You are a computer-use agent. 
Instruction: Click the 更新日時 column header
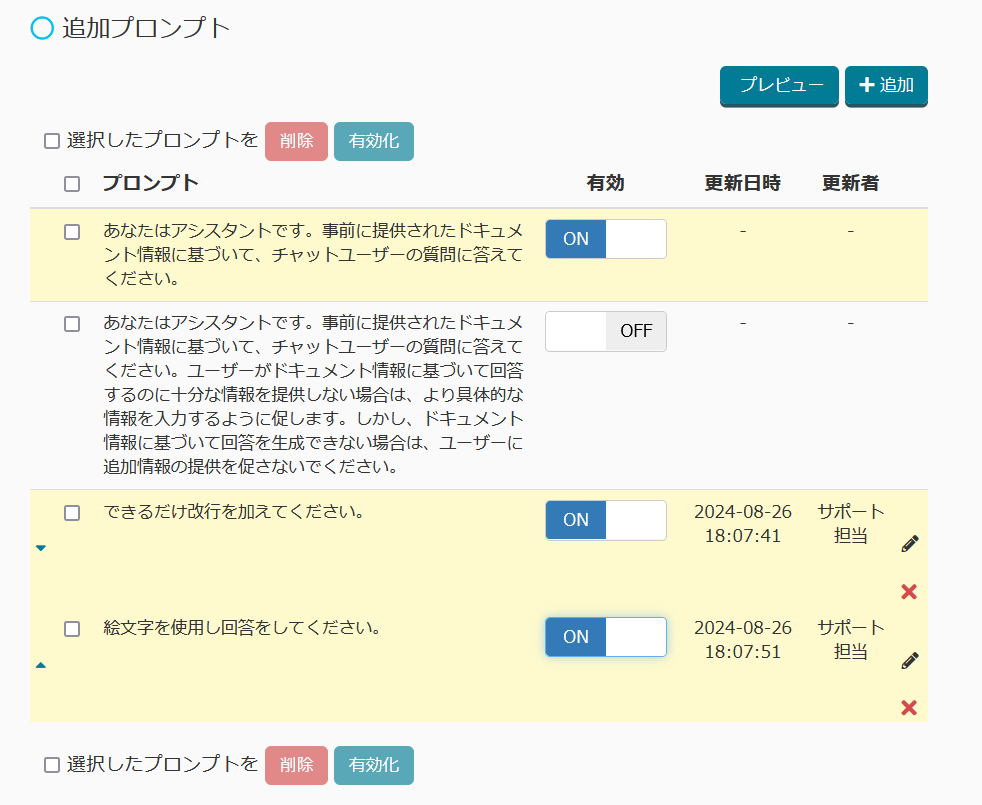tap(742, 183)
